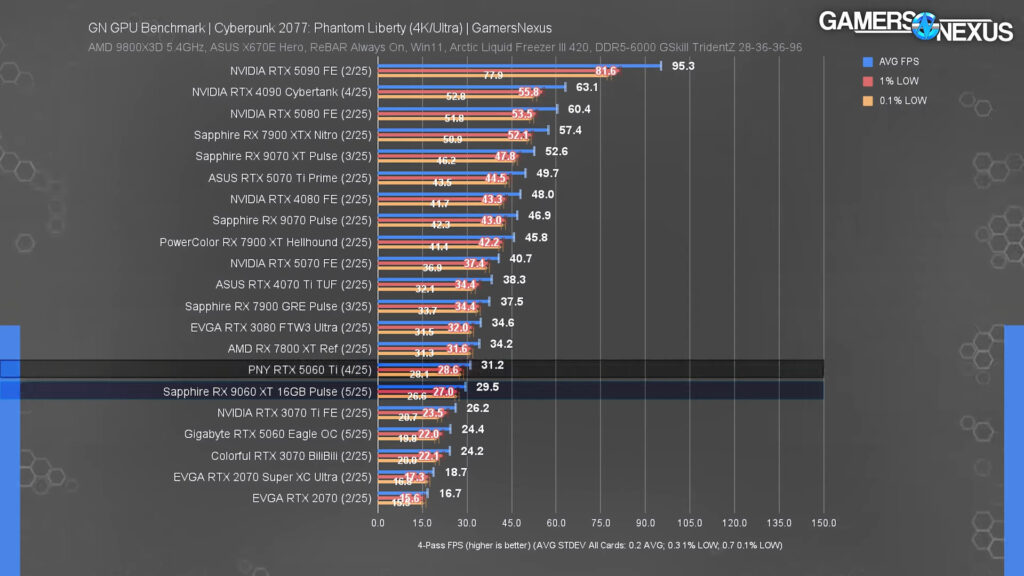Click the 52.6 average FPS value
The height and width of the screenshot is (576, 1024).
556,151
